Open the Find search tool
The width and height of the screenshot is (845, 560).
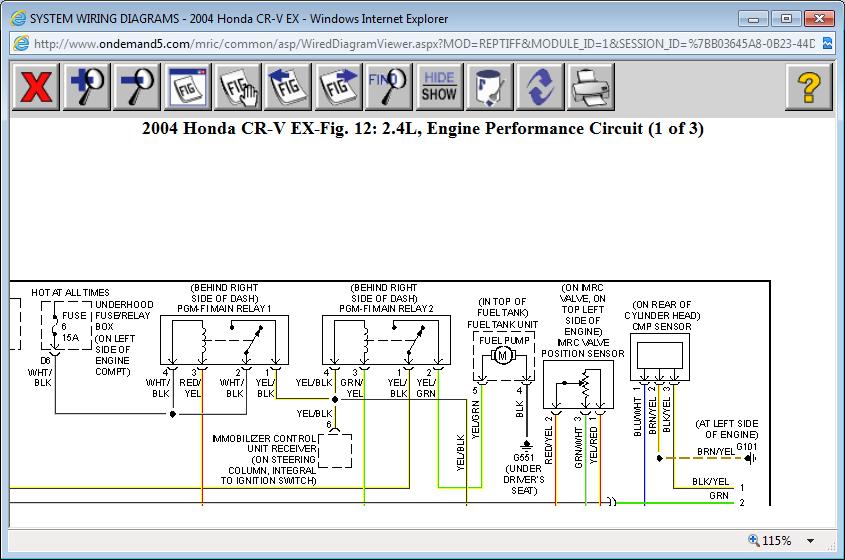tap(388, 87)
